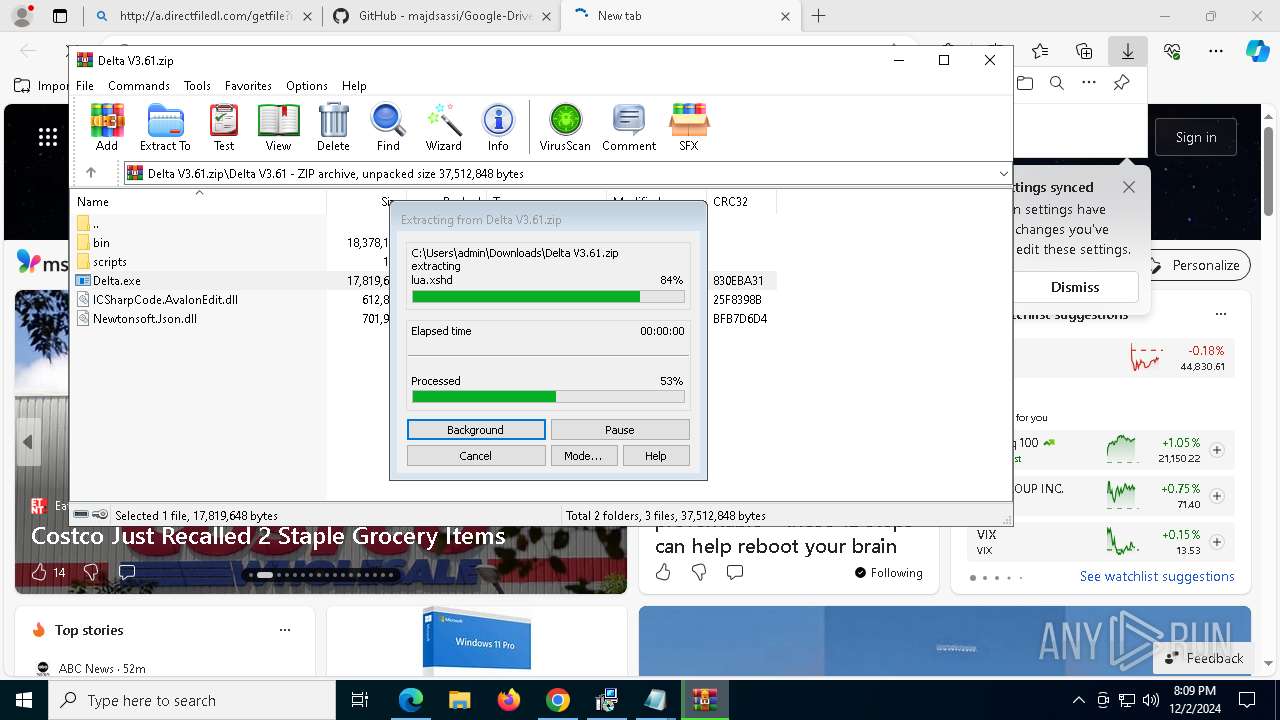The width and height of the screenshot is (1280, 720).
Task: Open the taskbar volume icon
Action: (x=1151, y=700)
